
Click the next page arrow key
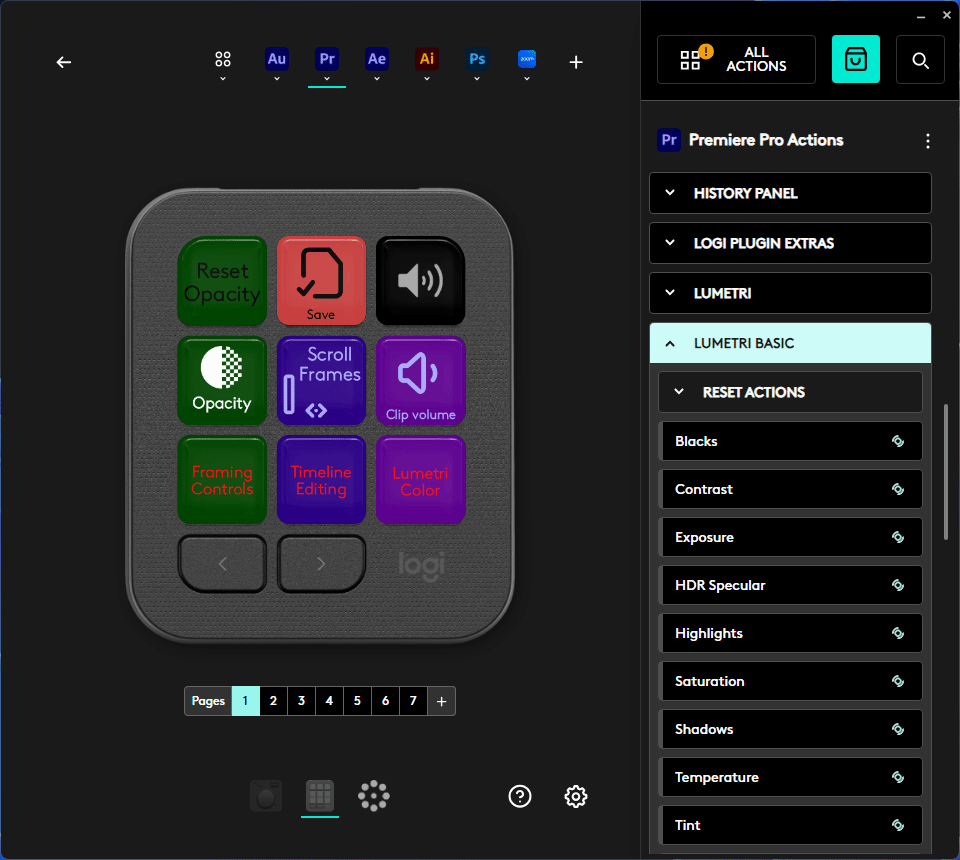pos(321,564)
